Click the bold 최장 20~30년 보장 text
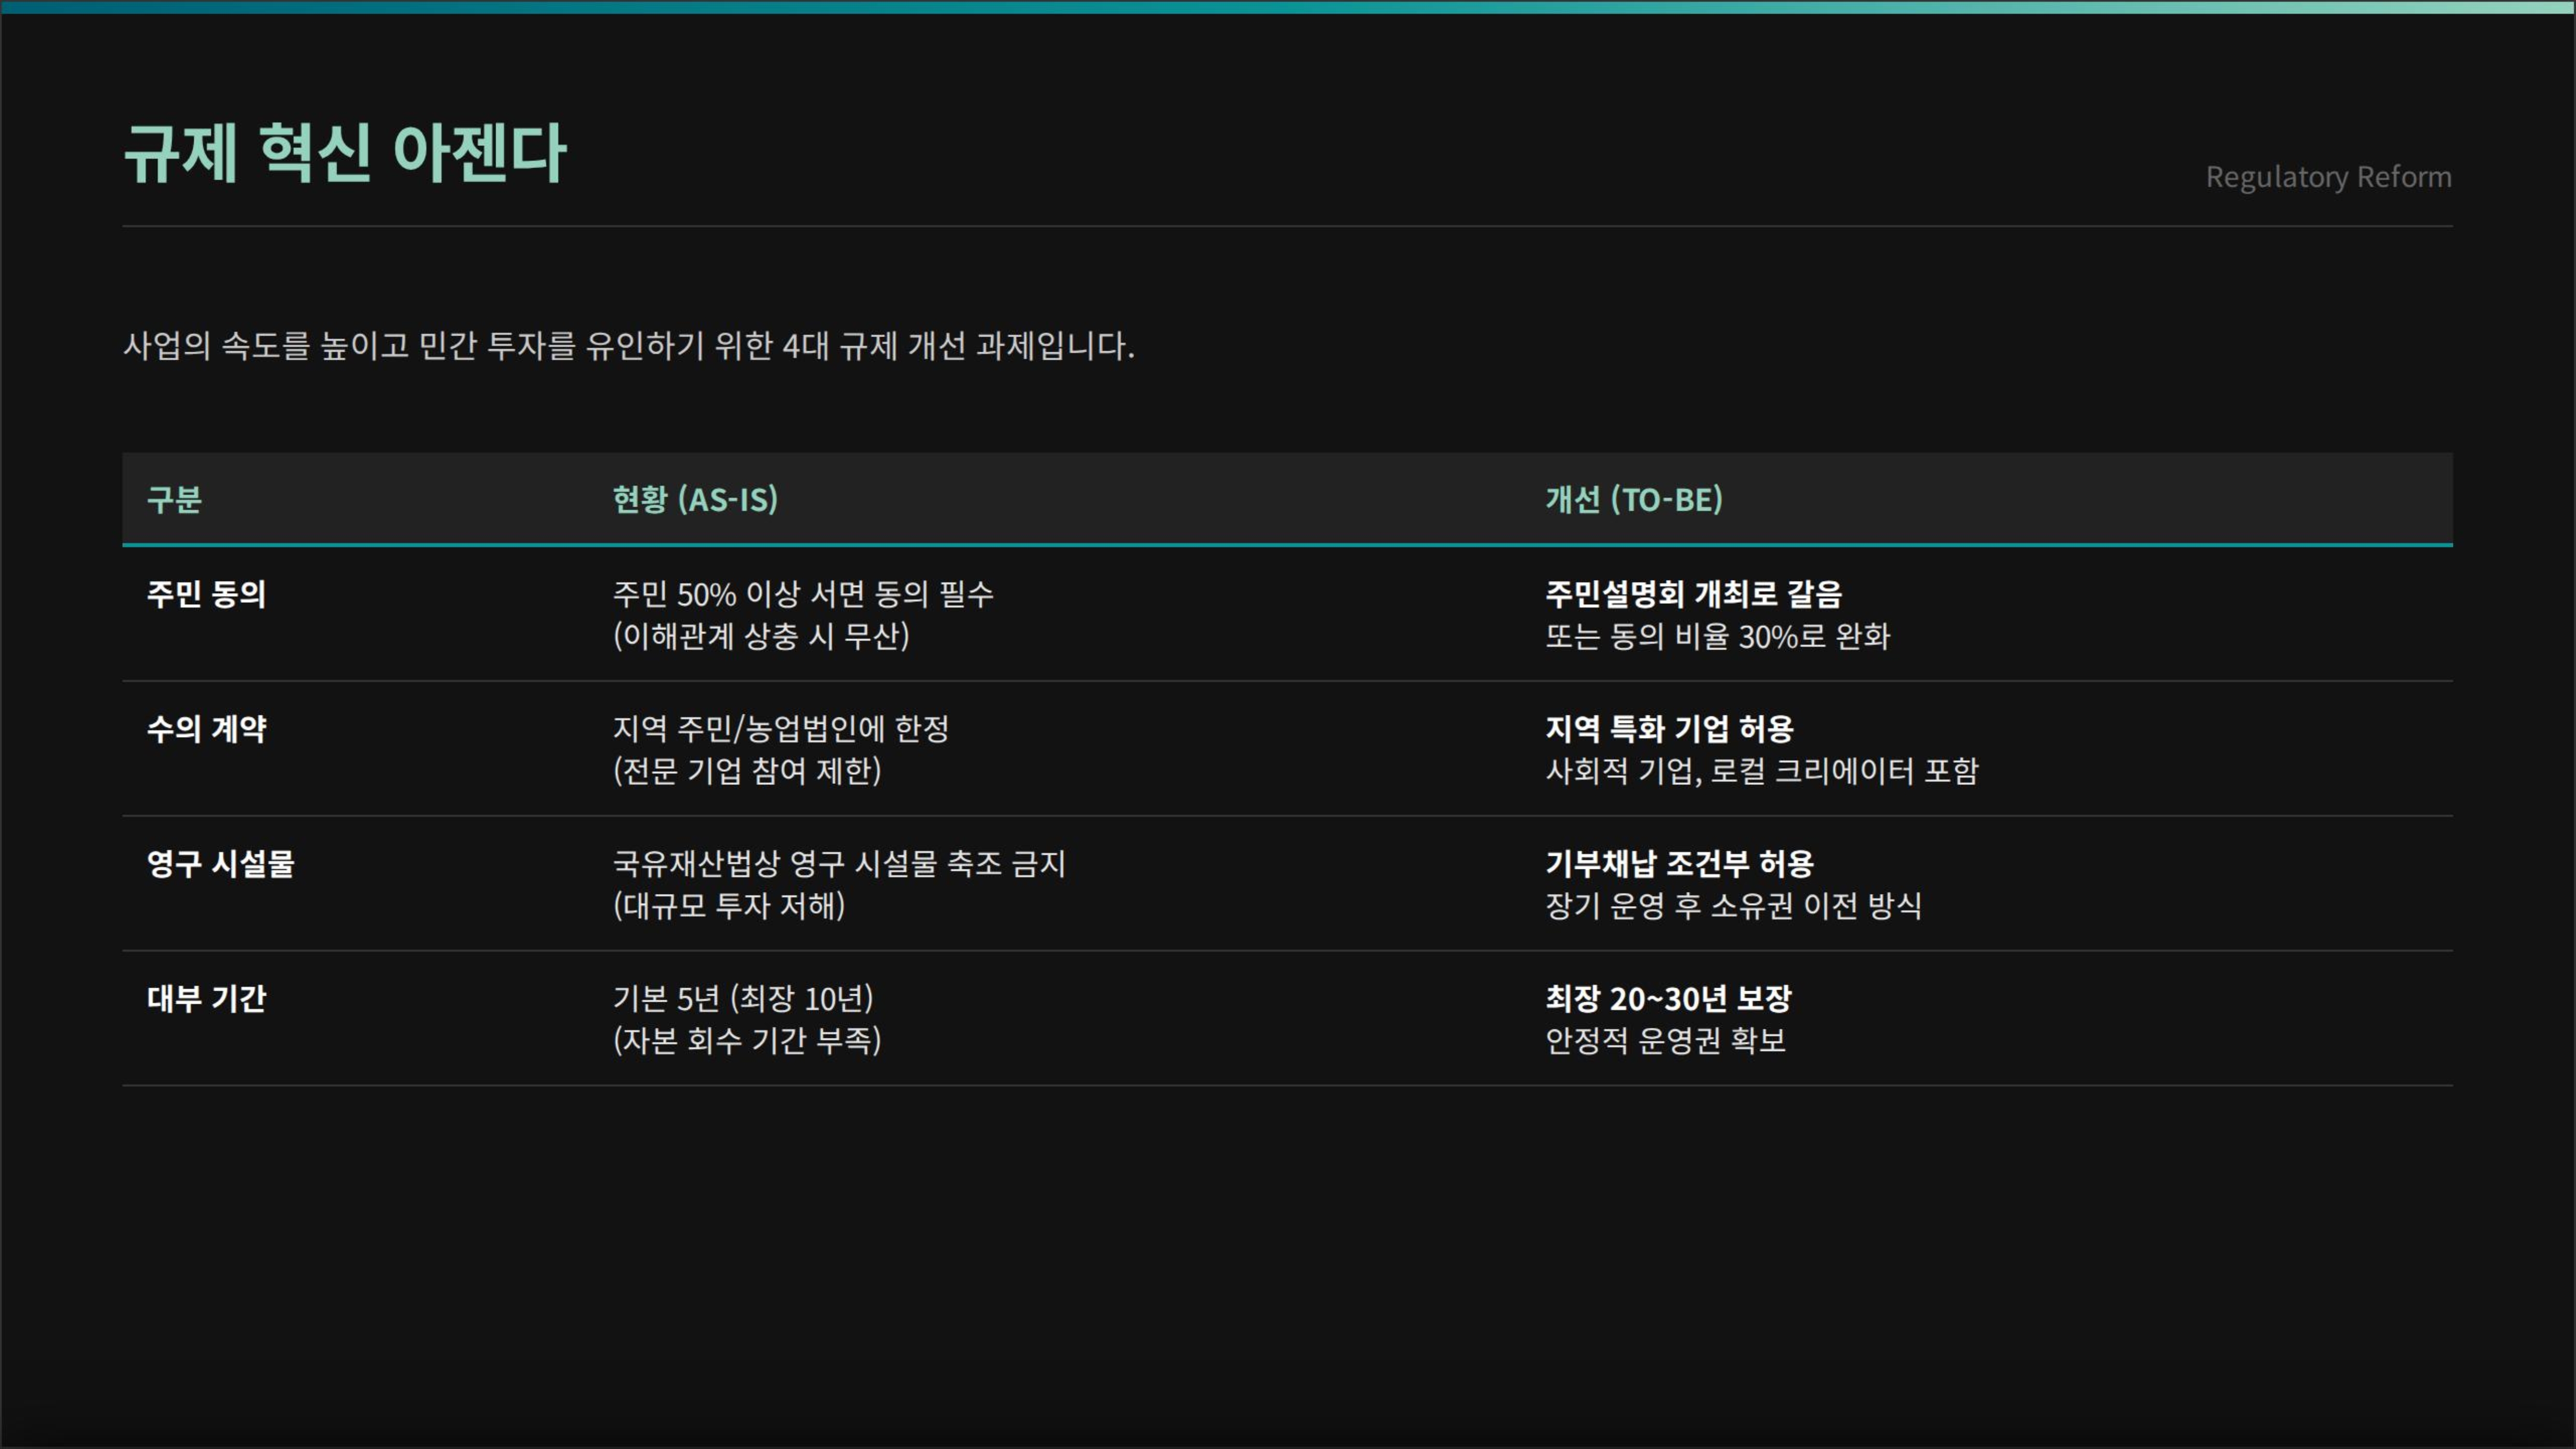This screenshot has height=1449, width=2576. pos(1668,998)
